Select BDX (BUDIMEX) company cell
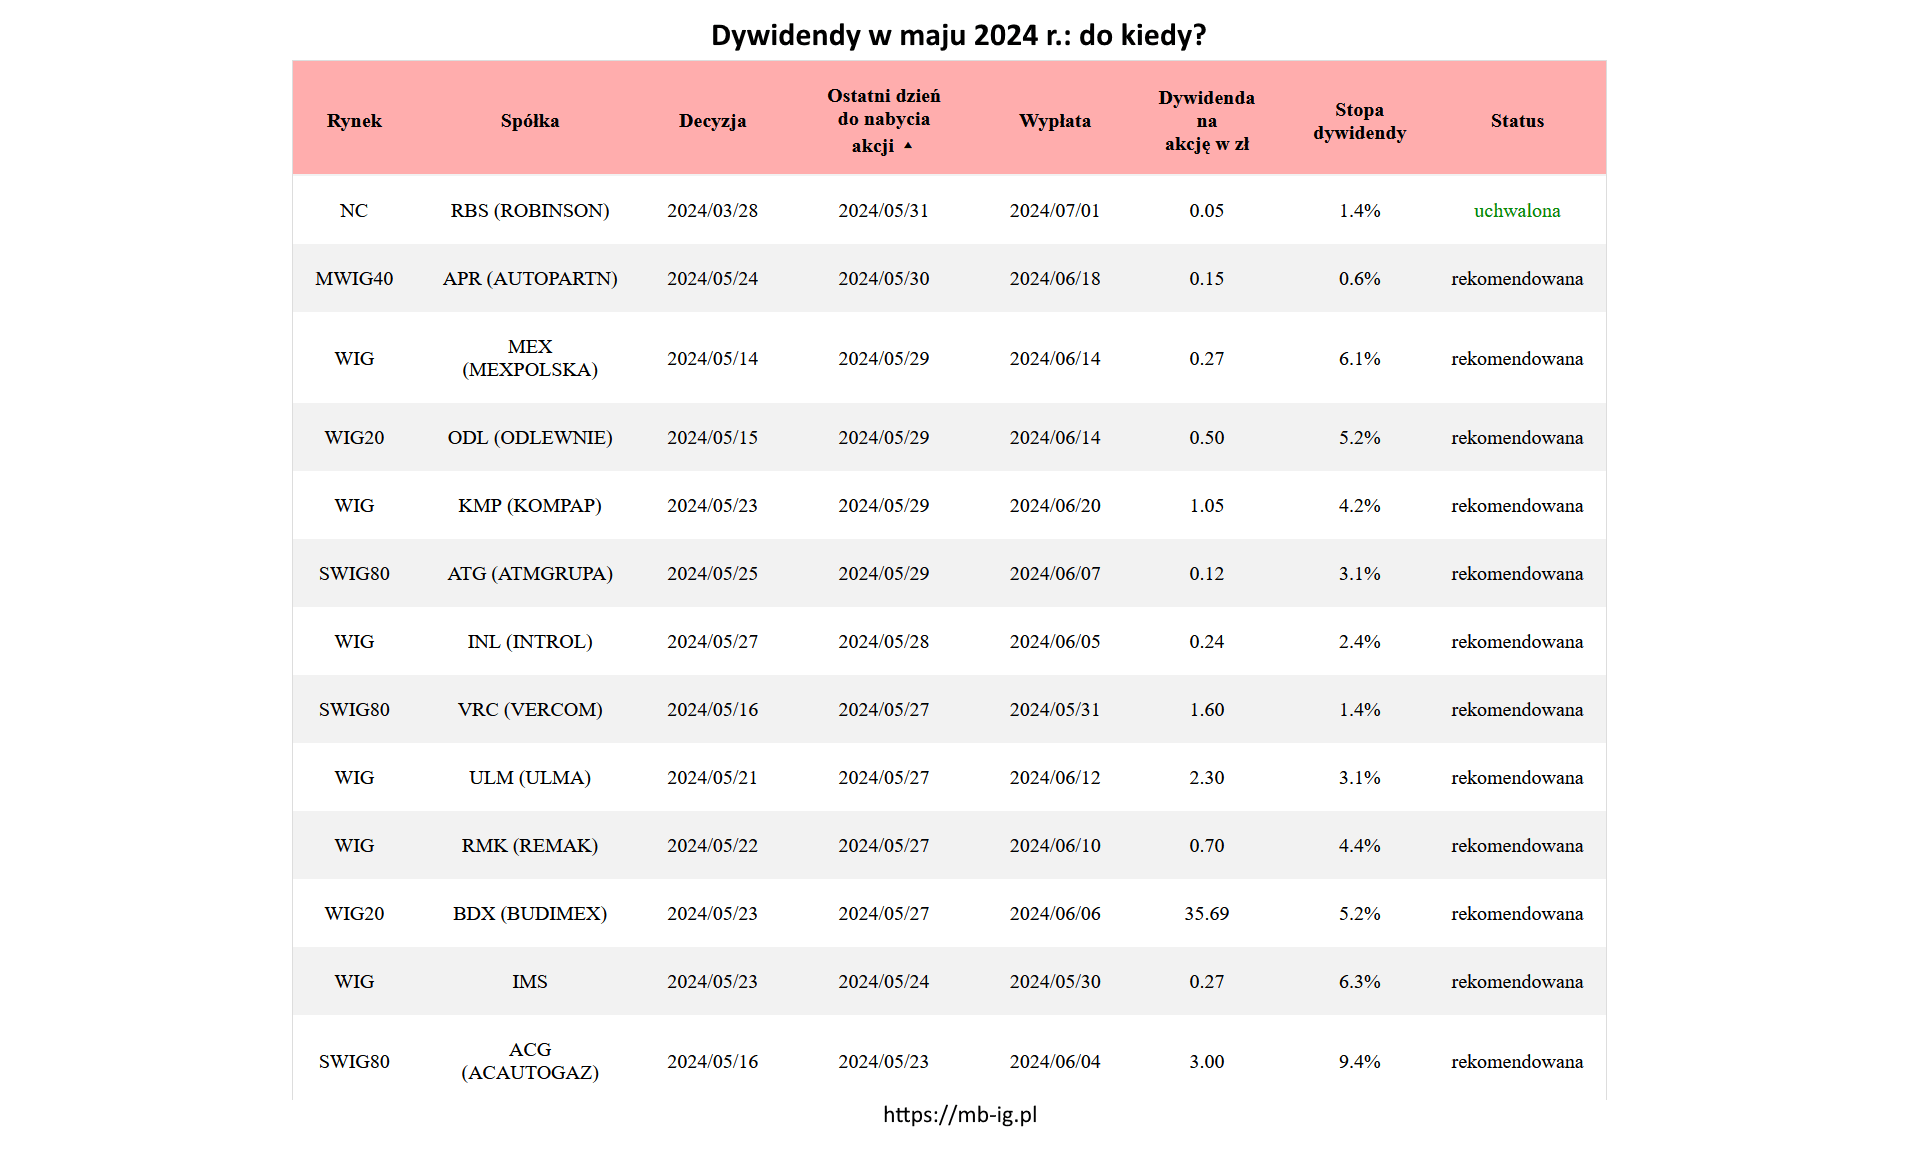Viewport: 1920px width, 1150px height. point(530,914)
